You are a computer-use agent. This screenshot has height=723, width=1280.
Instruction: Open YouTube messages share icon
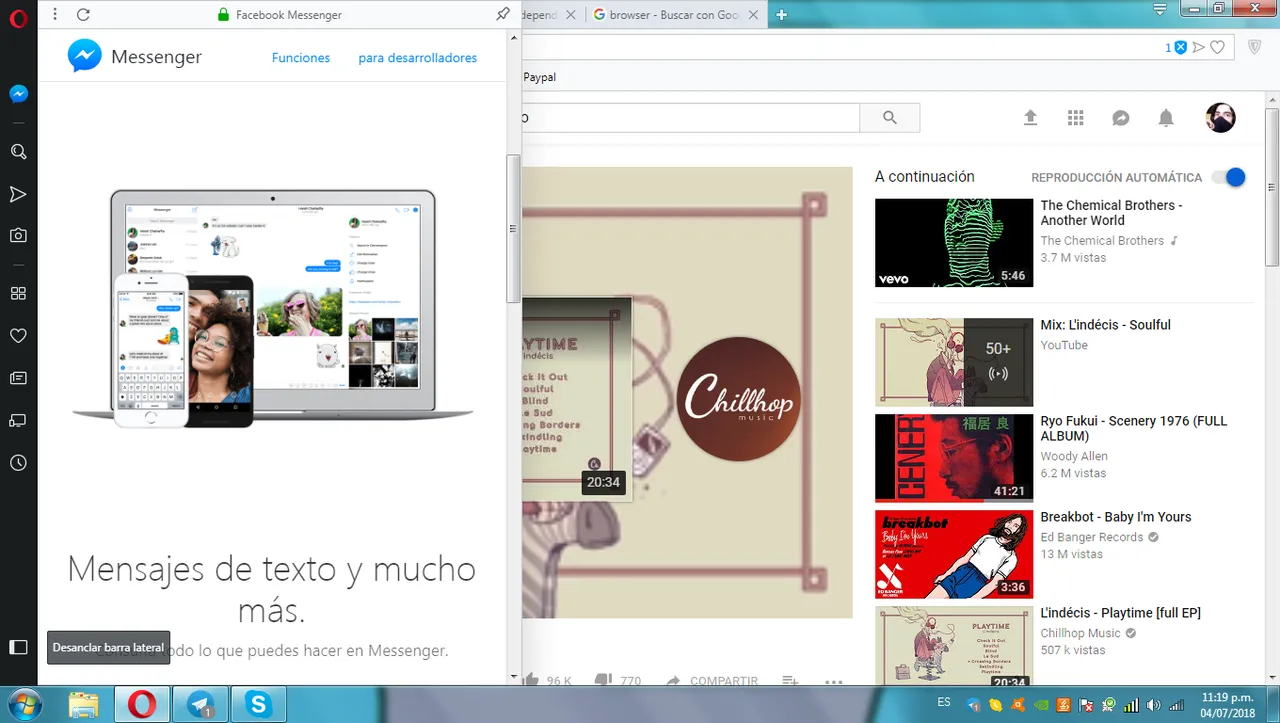point(1121,118)
